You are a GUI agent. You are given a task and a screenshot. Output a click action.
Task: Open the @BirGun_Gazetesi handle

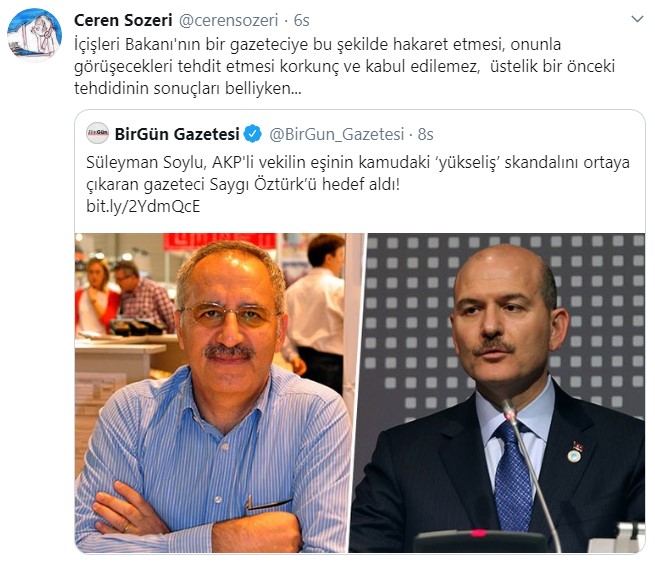click(337, 134)
